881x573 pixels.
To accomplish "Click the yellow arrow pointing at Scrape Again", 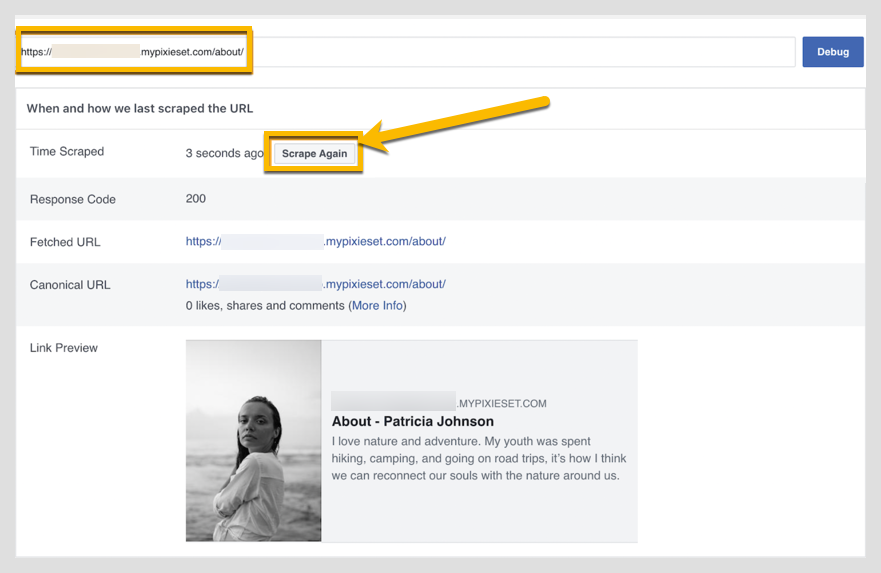I will click(x=460, y=122).
